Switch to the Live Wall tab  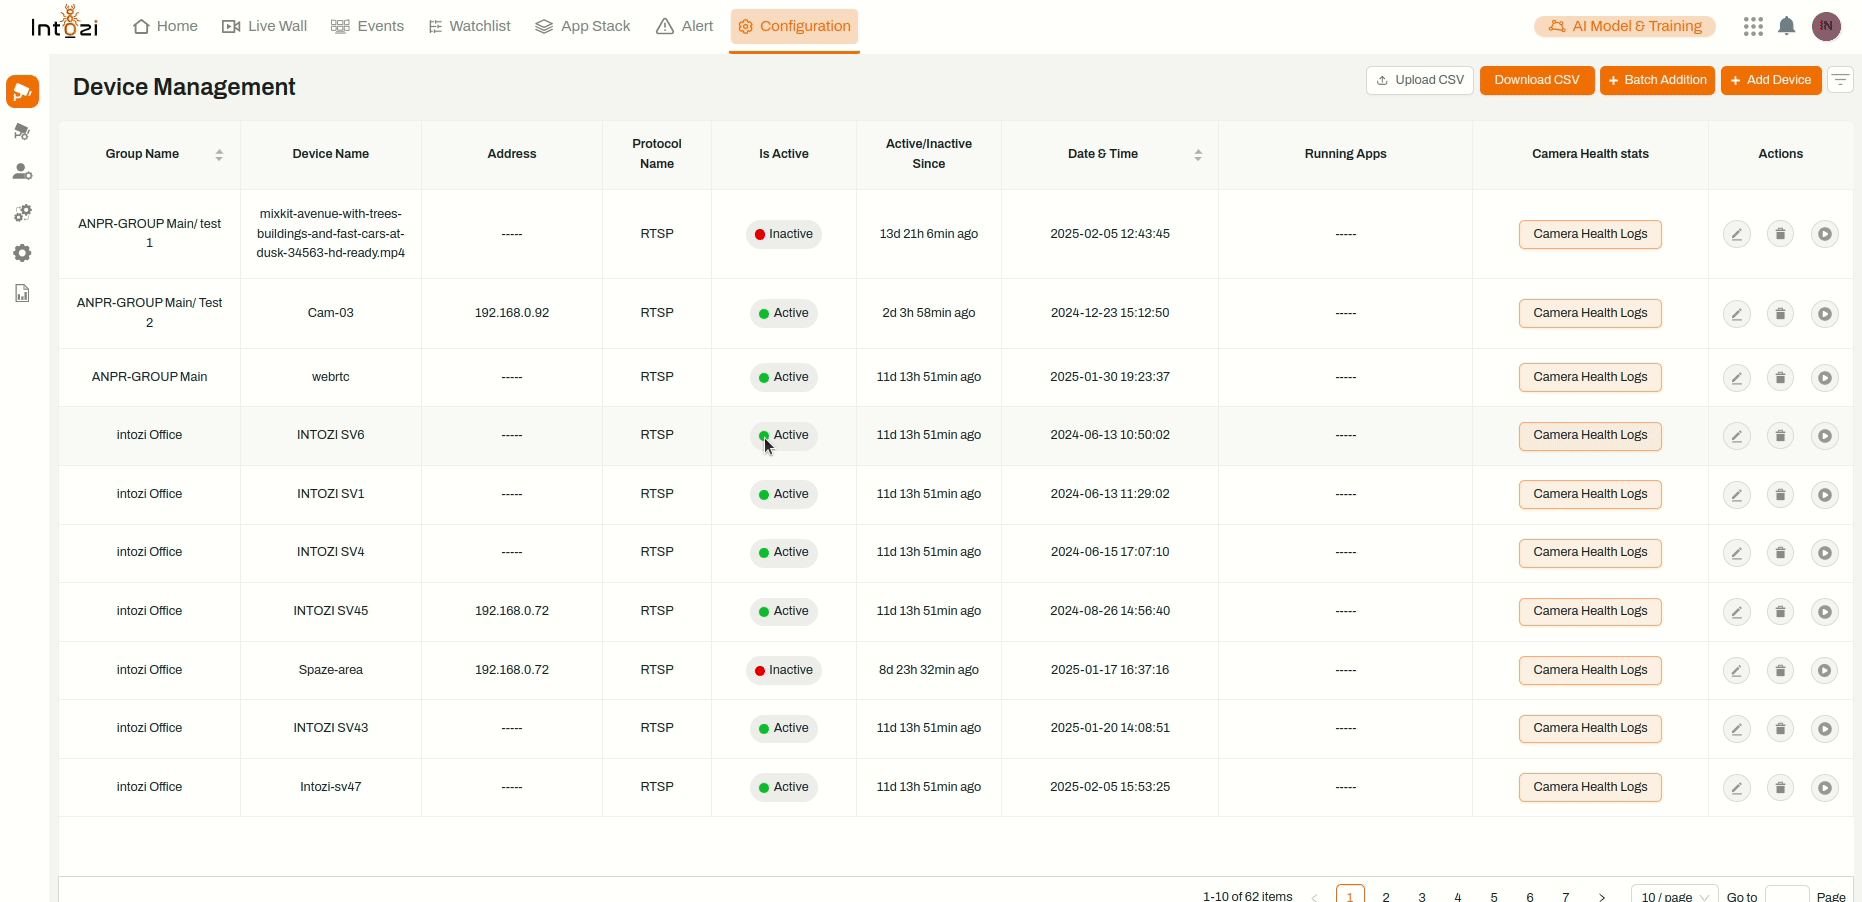pos(265,26)
